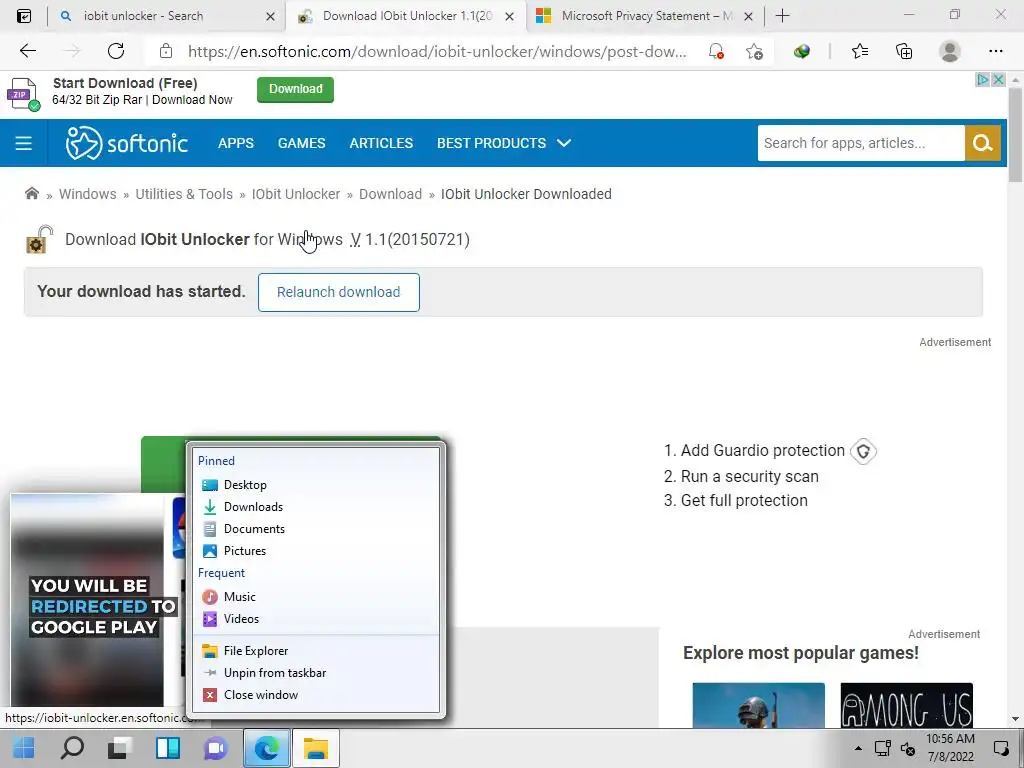The image size is (1024, 768).
Task: Open the browser profile avatar
Action: (x=950, y=51)
